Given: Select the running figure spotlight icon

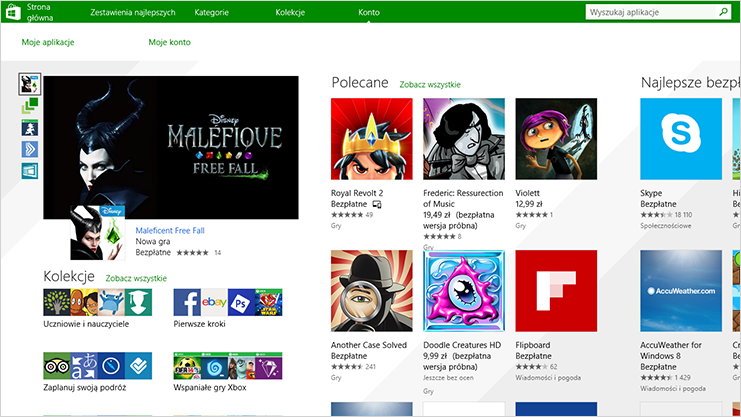Looking at the screenshot, I should click(30, 128).
